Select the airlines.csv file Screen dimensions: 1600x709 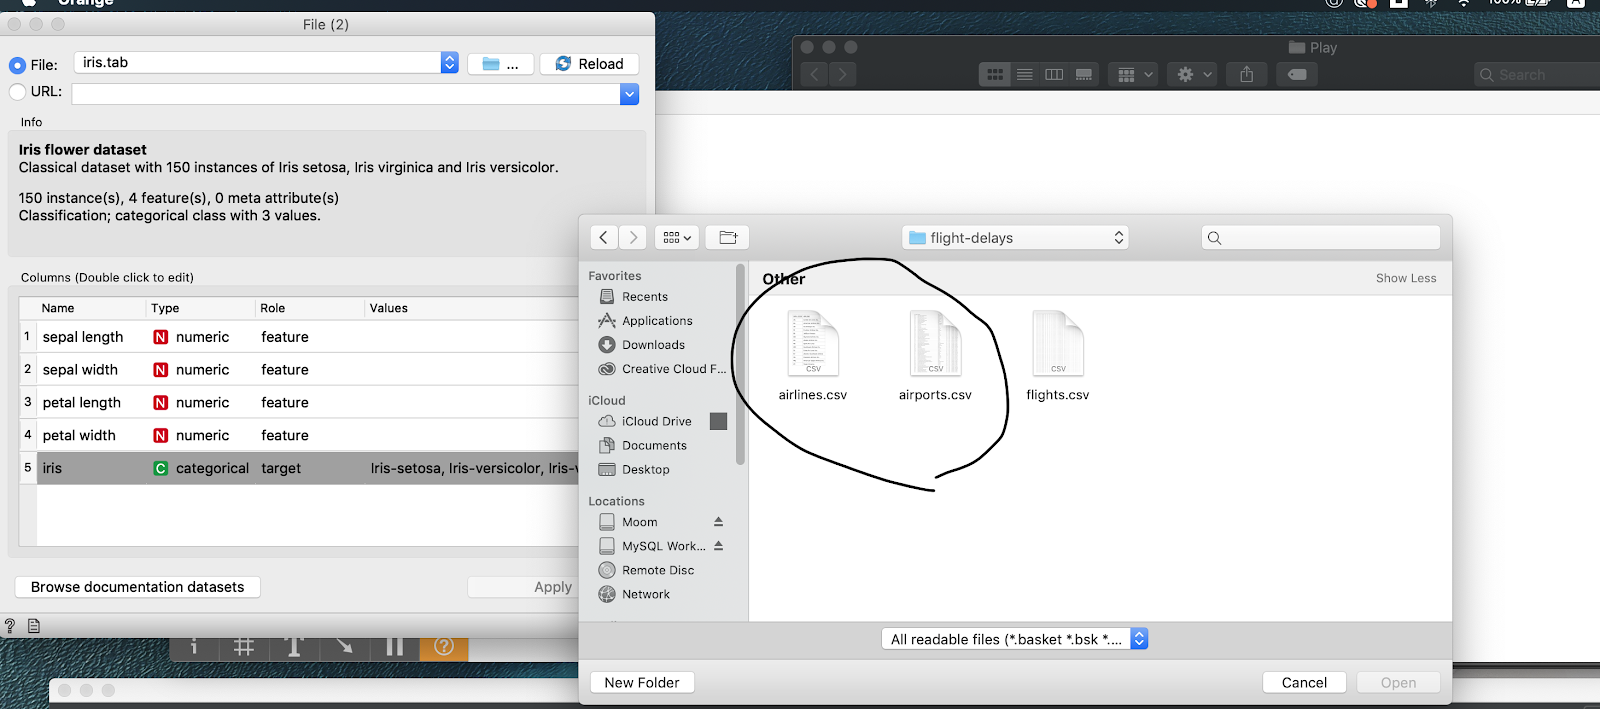813,356
